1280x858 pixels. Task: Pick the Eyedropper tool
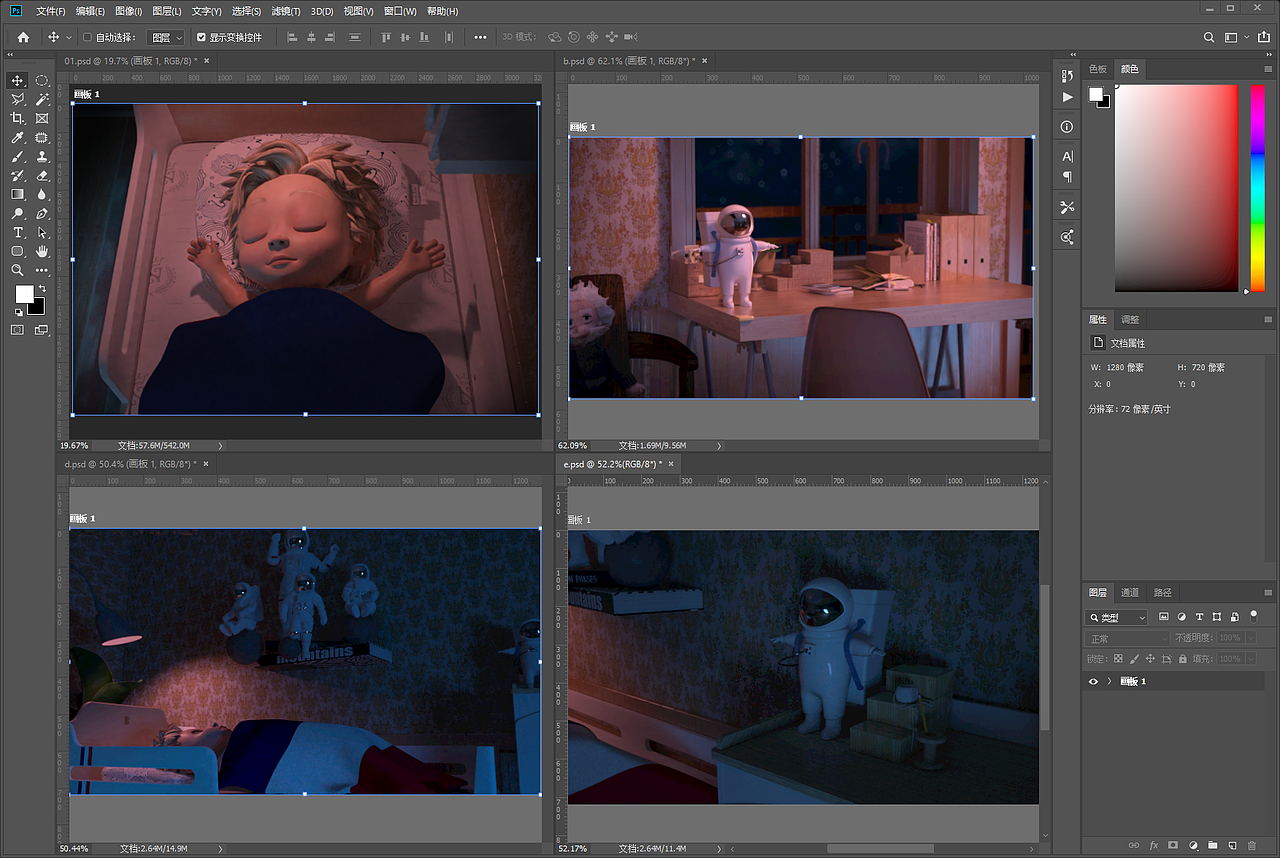tap(18, 138)
